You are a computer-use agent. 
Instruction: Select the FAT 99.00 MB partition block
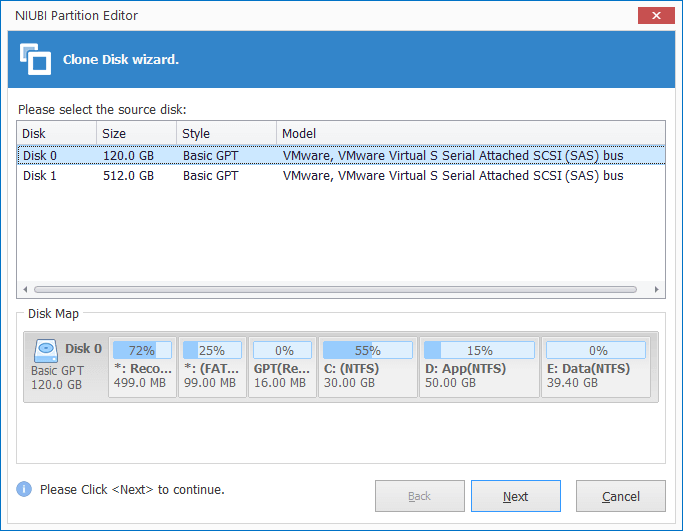[x=213, y=367]
